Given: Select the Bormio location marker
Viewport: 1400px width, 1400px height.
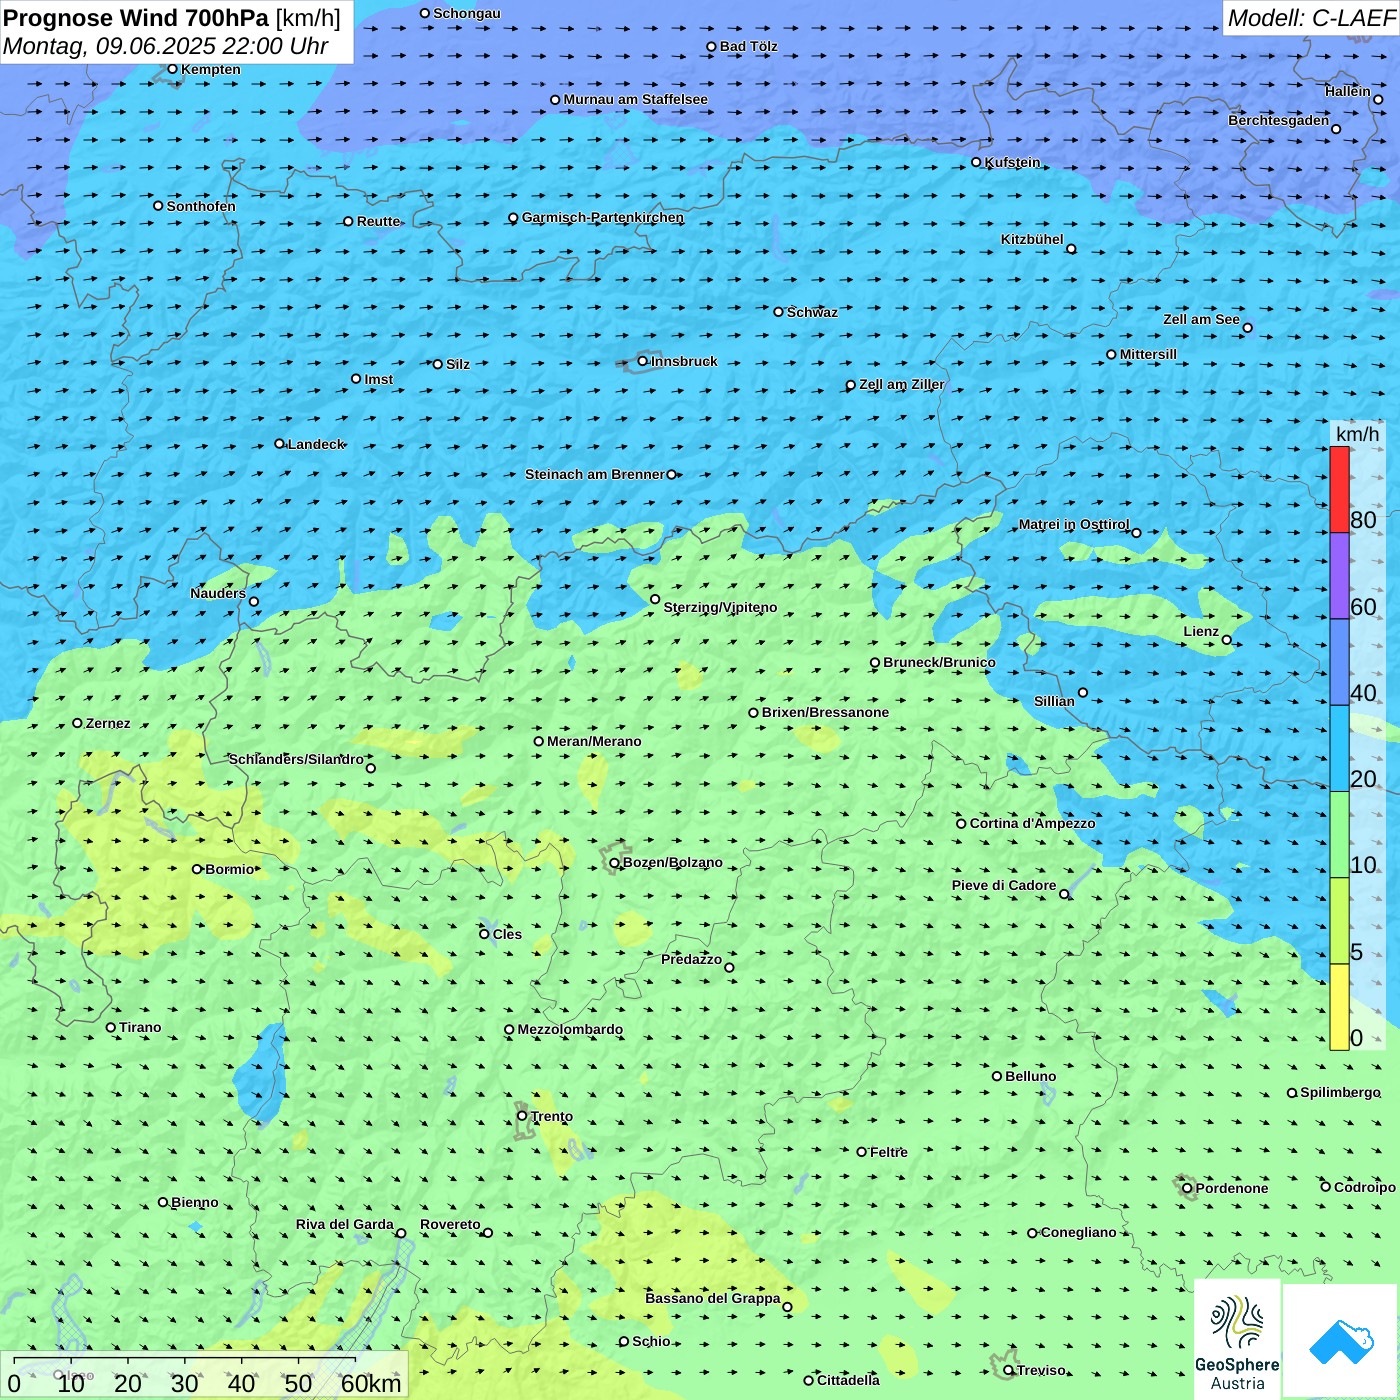Looking at the screenshot, I should (x=197, y=869).
